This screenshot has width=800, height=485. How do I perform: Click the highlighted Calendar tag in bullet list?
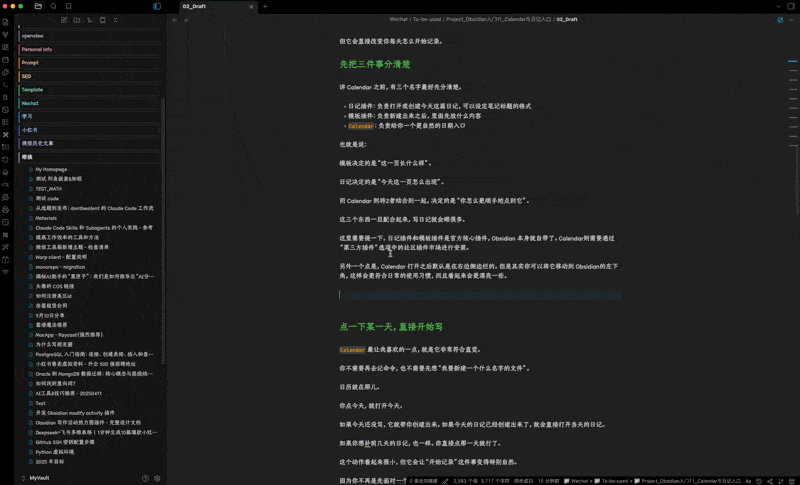click(x=361, y=125)
